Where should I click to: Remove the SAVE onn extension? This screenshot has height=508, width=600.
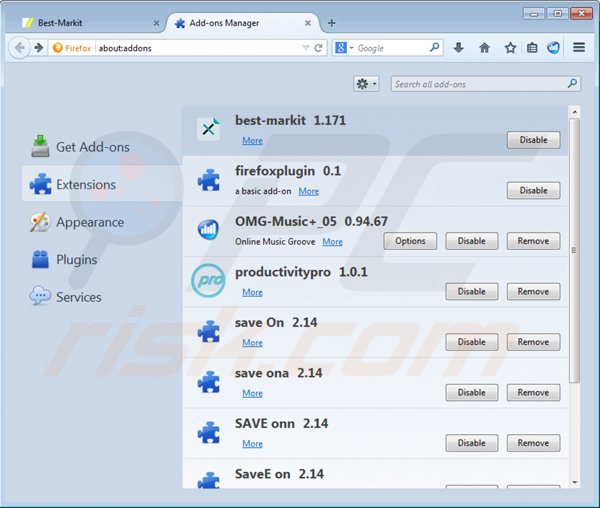[x=533, y=443]
